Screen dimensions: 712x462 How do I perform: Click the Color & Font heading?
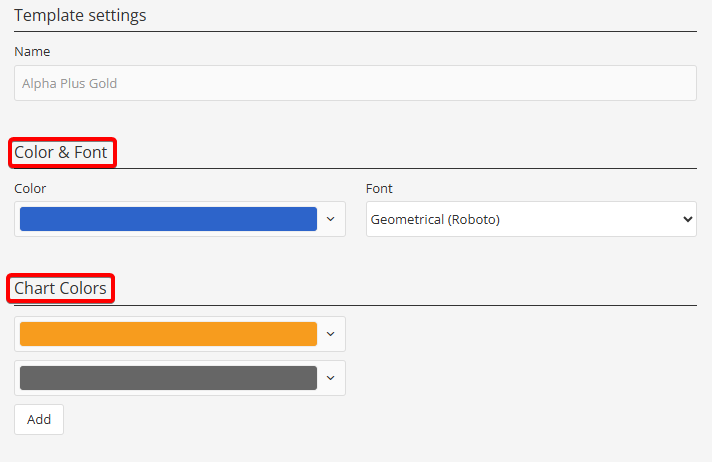(61, 153)
